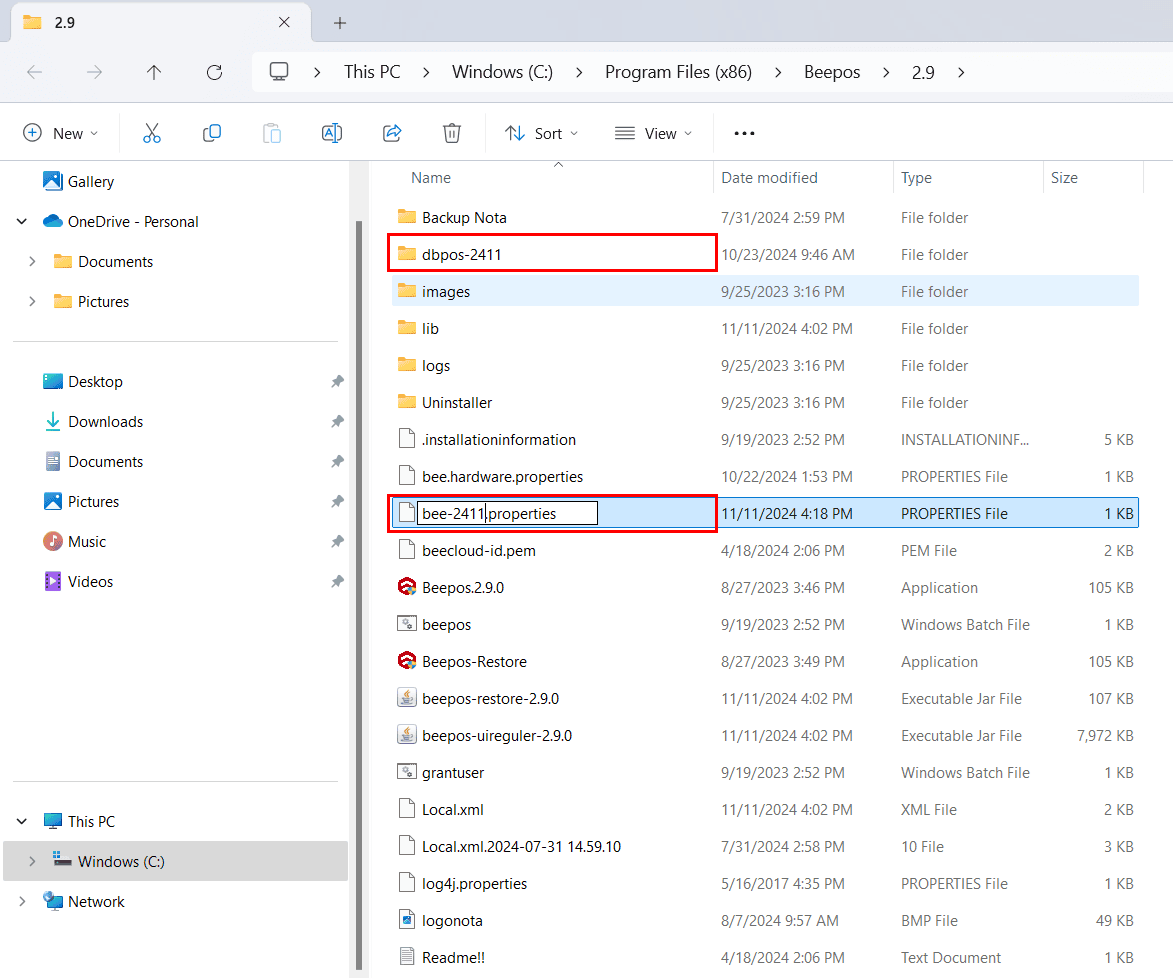Viewport: 1173px width, 978px height.
Task: Click the Share icon in toolbar
Action: click(x=392, y=133)
